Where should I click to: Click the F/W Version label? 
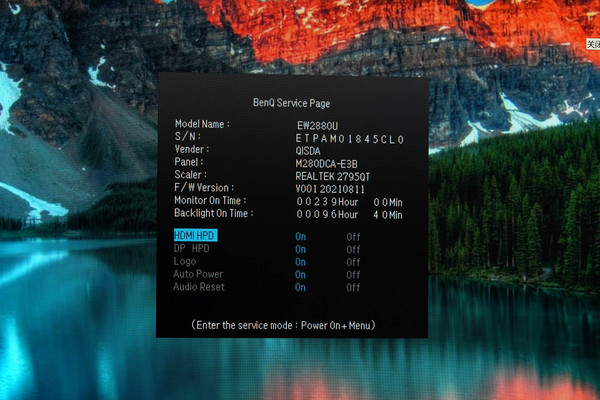pos(204,188)
